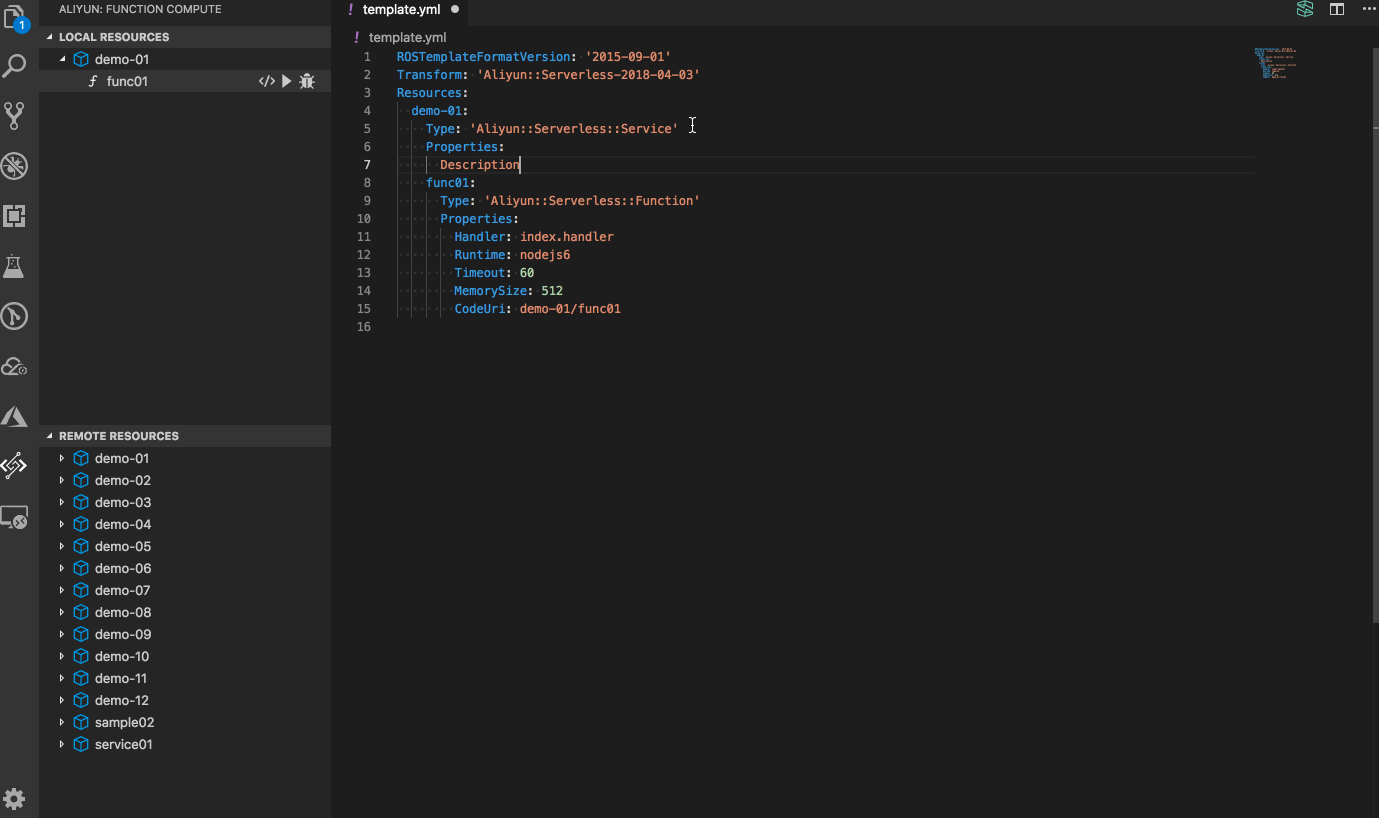Collapse the REMOTE RESOURCES section
Image resolution: width=1379 pixels, height=818 pixels.
(51, 436)
